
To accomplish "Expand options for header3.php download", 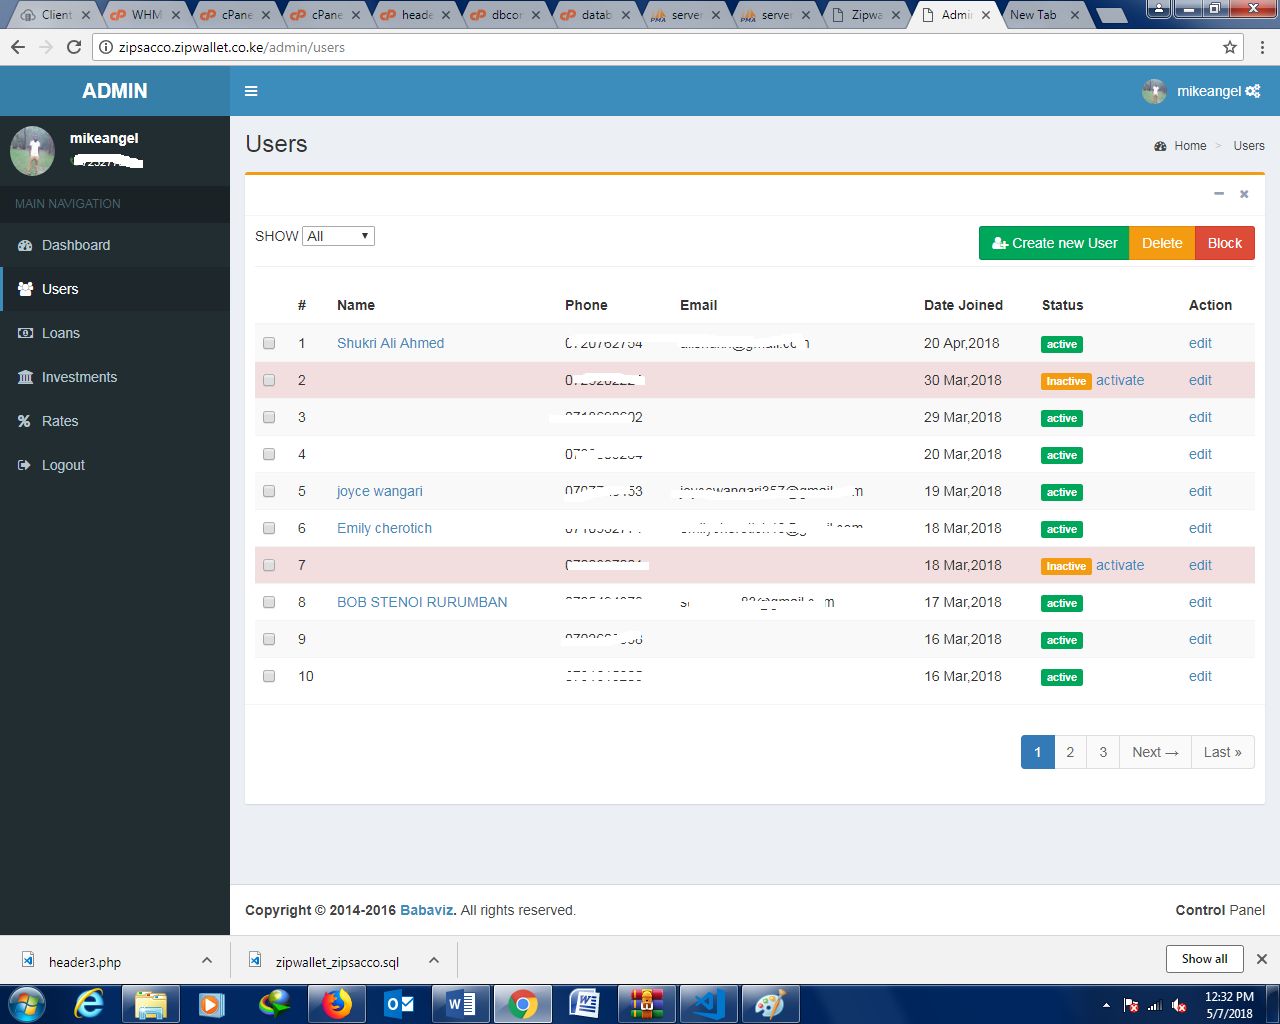I will coord(207,960).
